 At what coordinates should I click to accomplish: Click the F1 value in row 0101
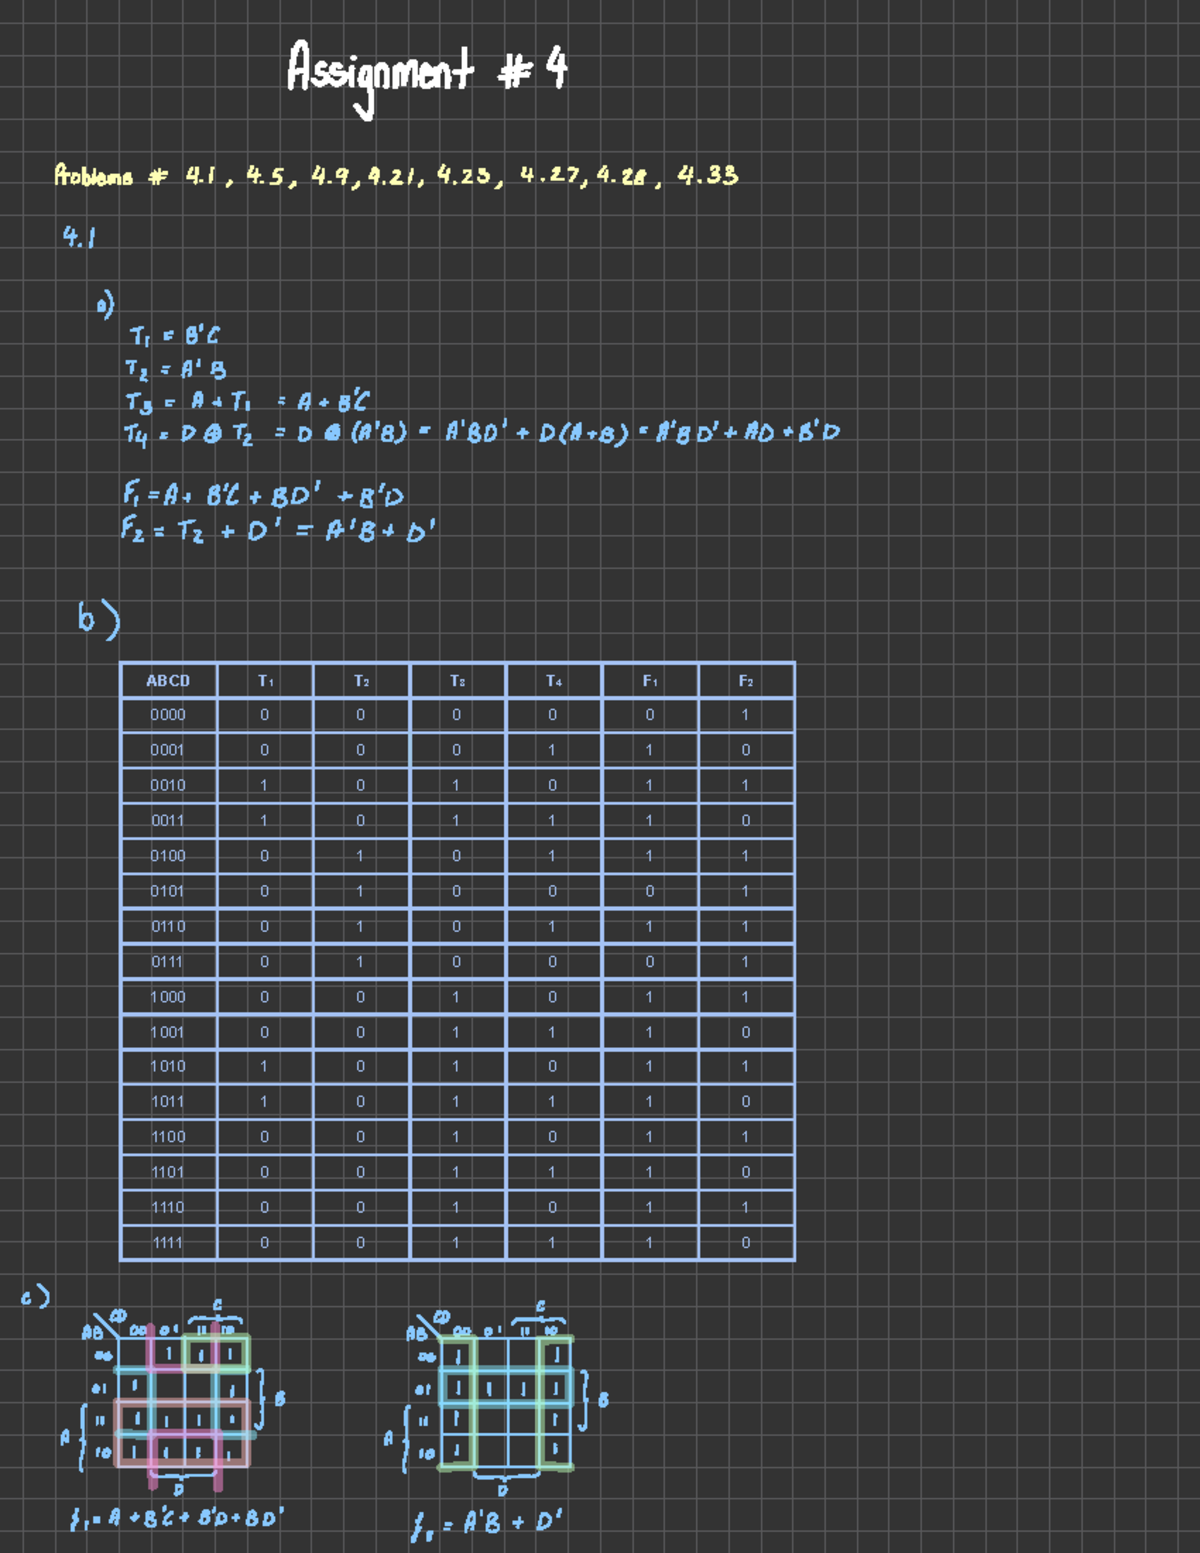click(649, 891)
